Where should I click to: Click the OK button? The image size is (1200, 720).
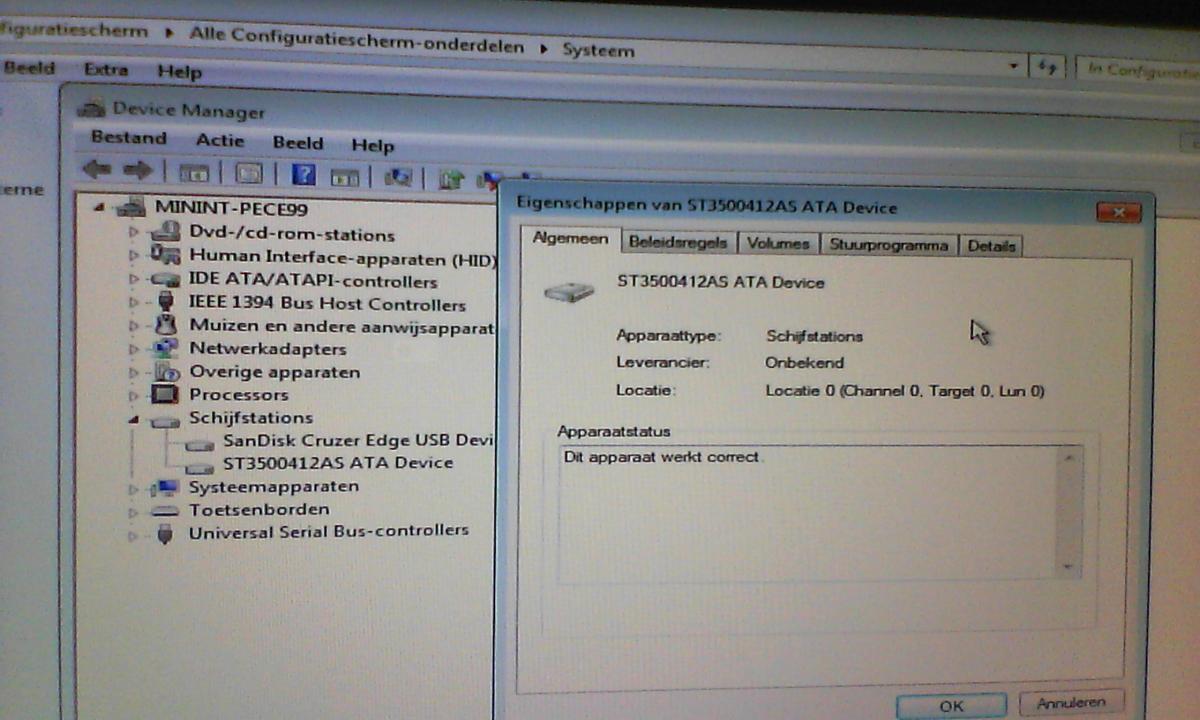[951, 706]
